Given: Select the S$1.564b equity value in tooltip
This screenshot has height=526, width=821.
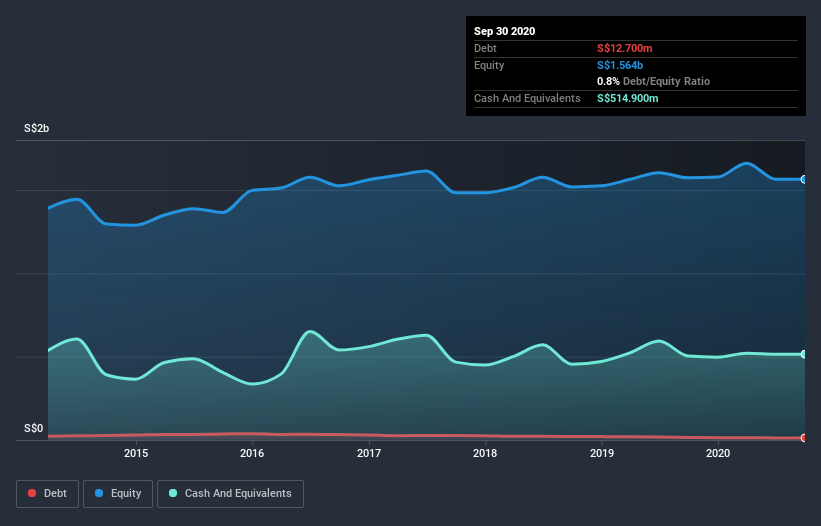Looking at the screenshot, I should [x=622, y=65].
